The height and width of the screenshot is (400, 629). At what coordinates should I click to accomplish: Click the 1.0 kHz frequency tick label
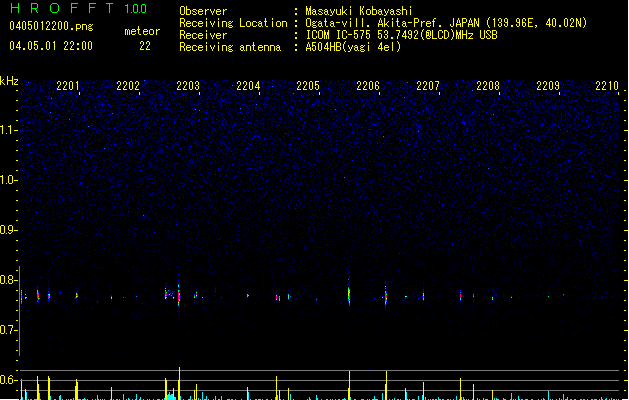coord(7,180)
